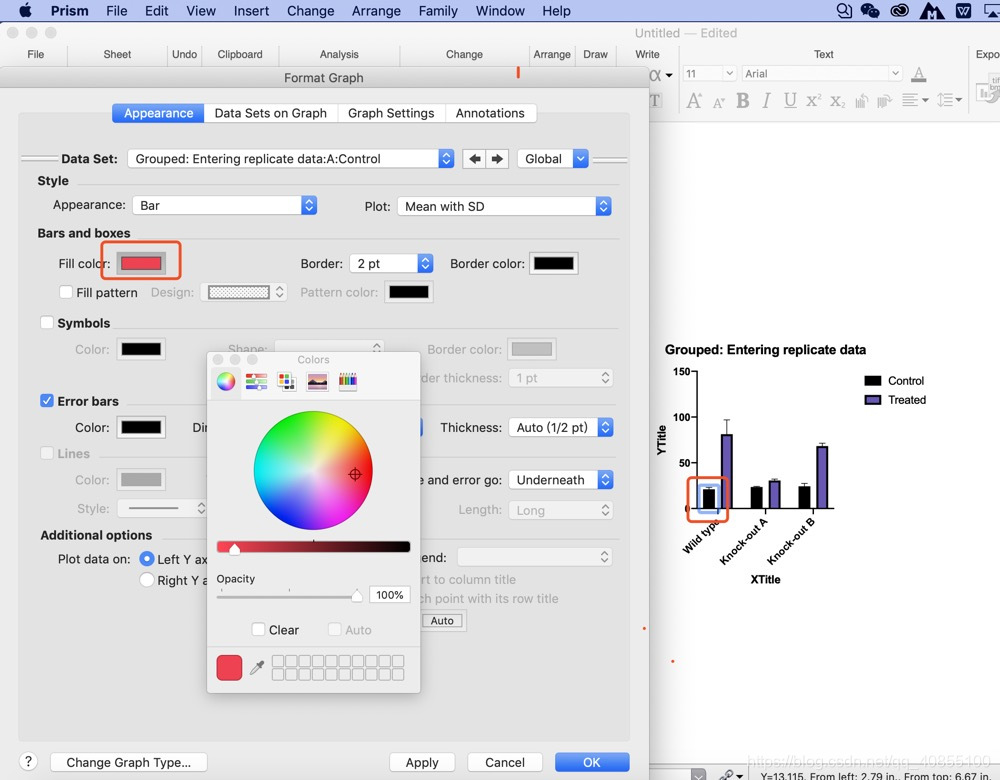Click the brightness slider in Colors
This screenshot has height=780, width=1000.
click(x=313, y=547)
